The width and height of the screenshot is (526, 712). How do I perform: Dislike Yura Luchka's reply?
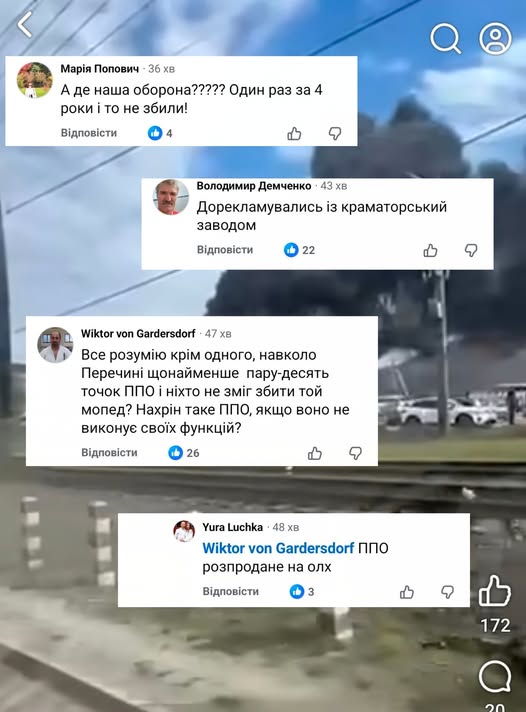pyautogui.click(x=447, y=592)
